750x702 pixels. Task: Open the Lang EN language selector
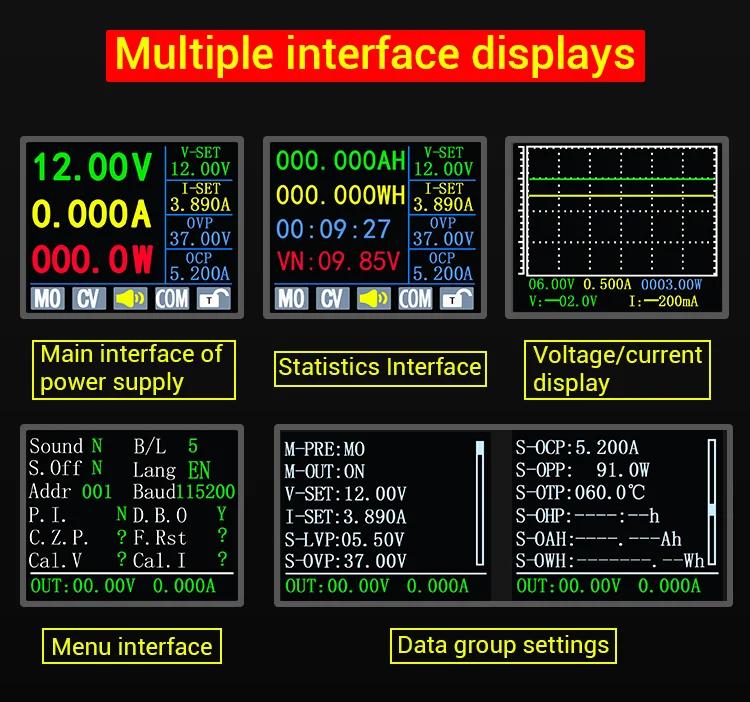[198, 469]
